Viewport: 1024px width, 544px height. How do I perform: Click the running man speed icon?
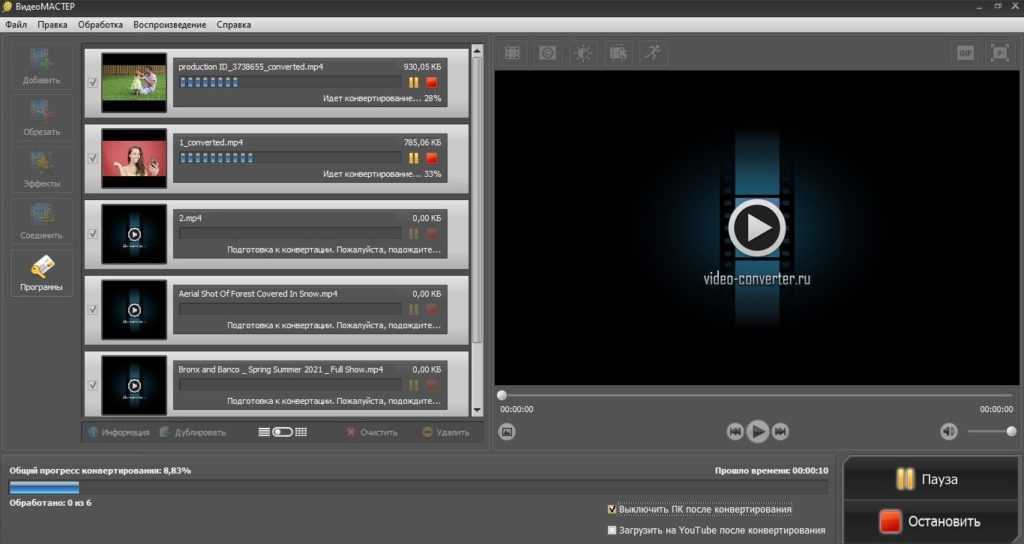click(652, 52)
